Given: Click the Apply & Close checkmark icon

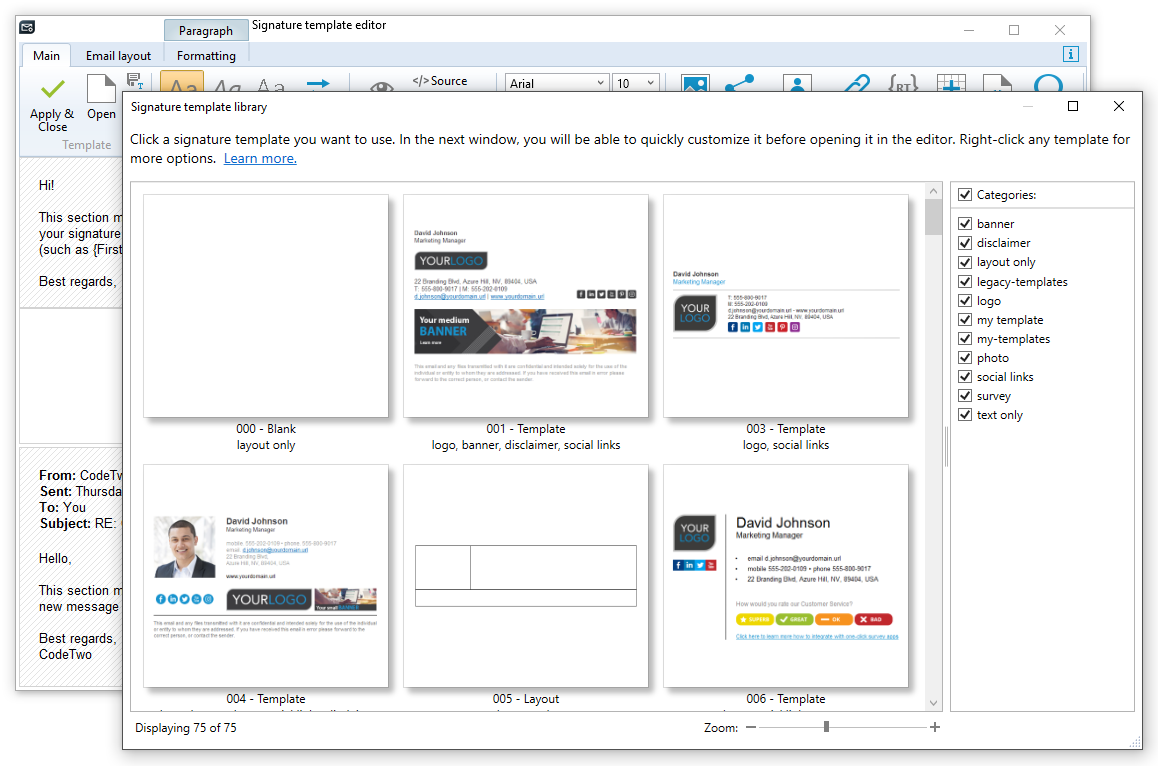Looking at the screenshot, I should pos(52,89).
